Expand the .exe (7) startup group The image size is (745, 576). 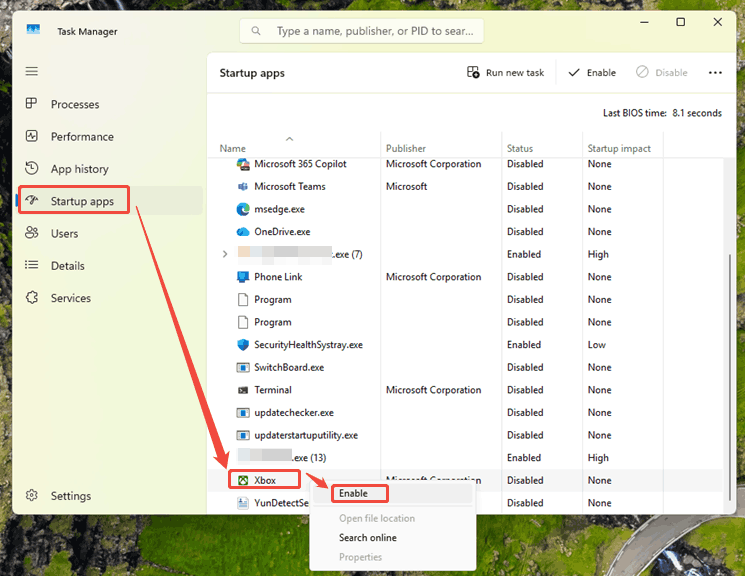point(225,254)
